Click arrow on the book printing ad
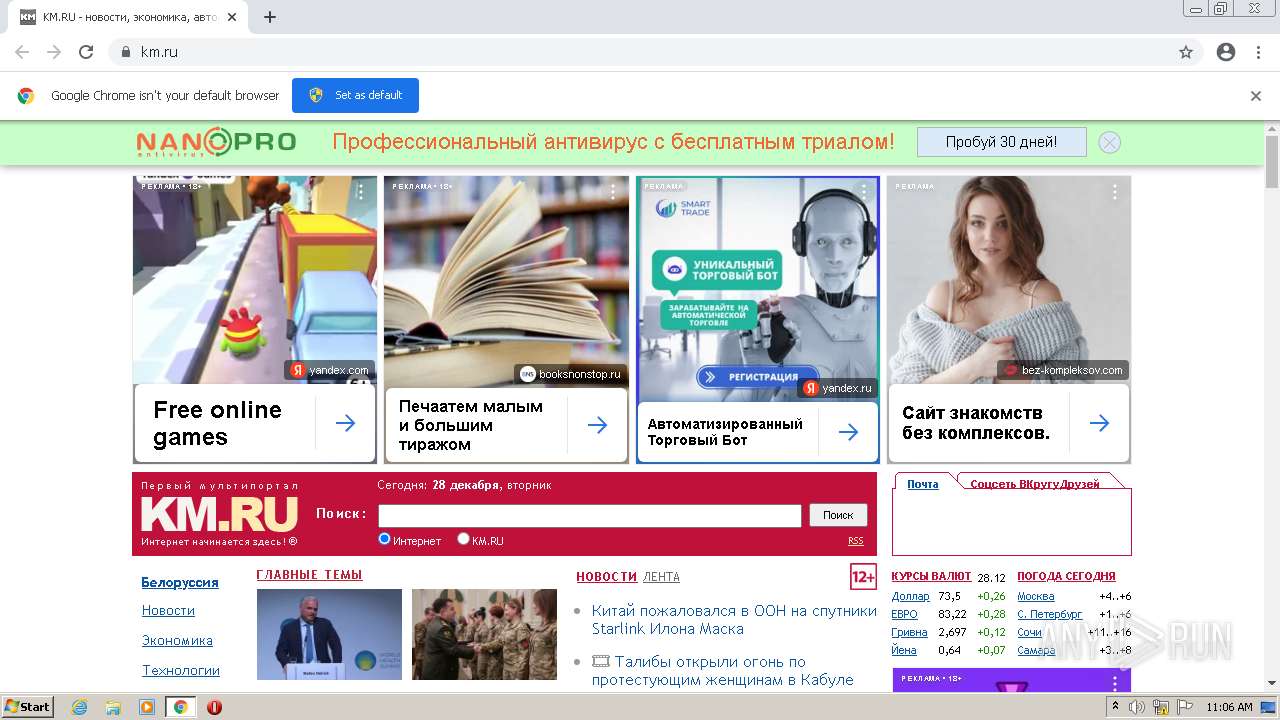Screen dimensions: 1280x720 coord(597,425)
